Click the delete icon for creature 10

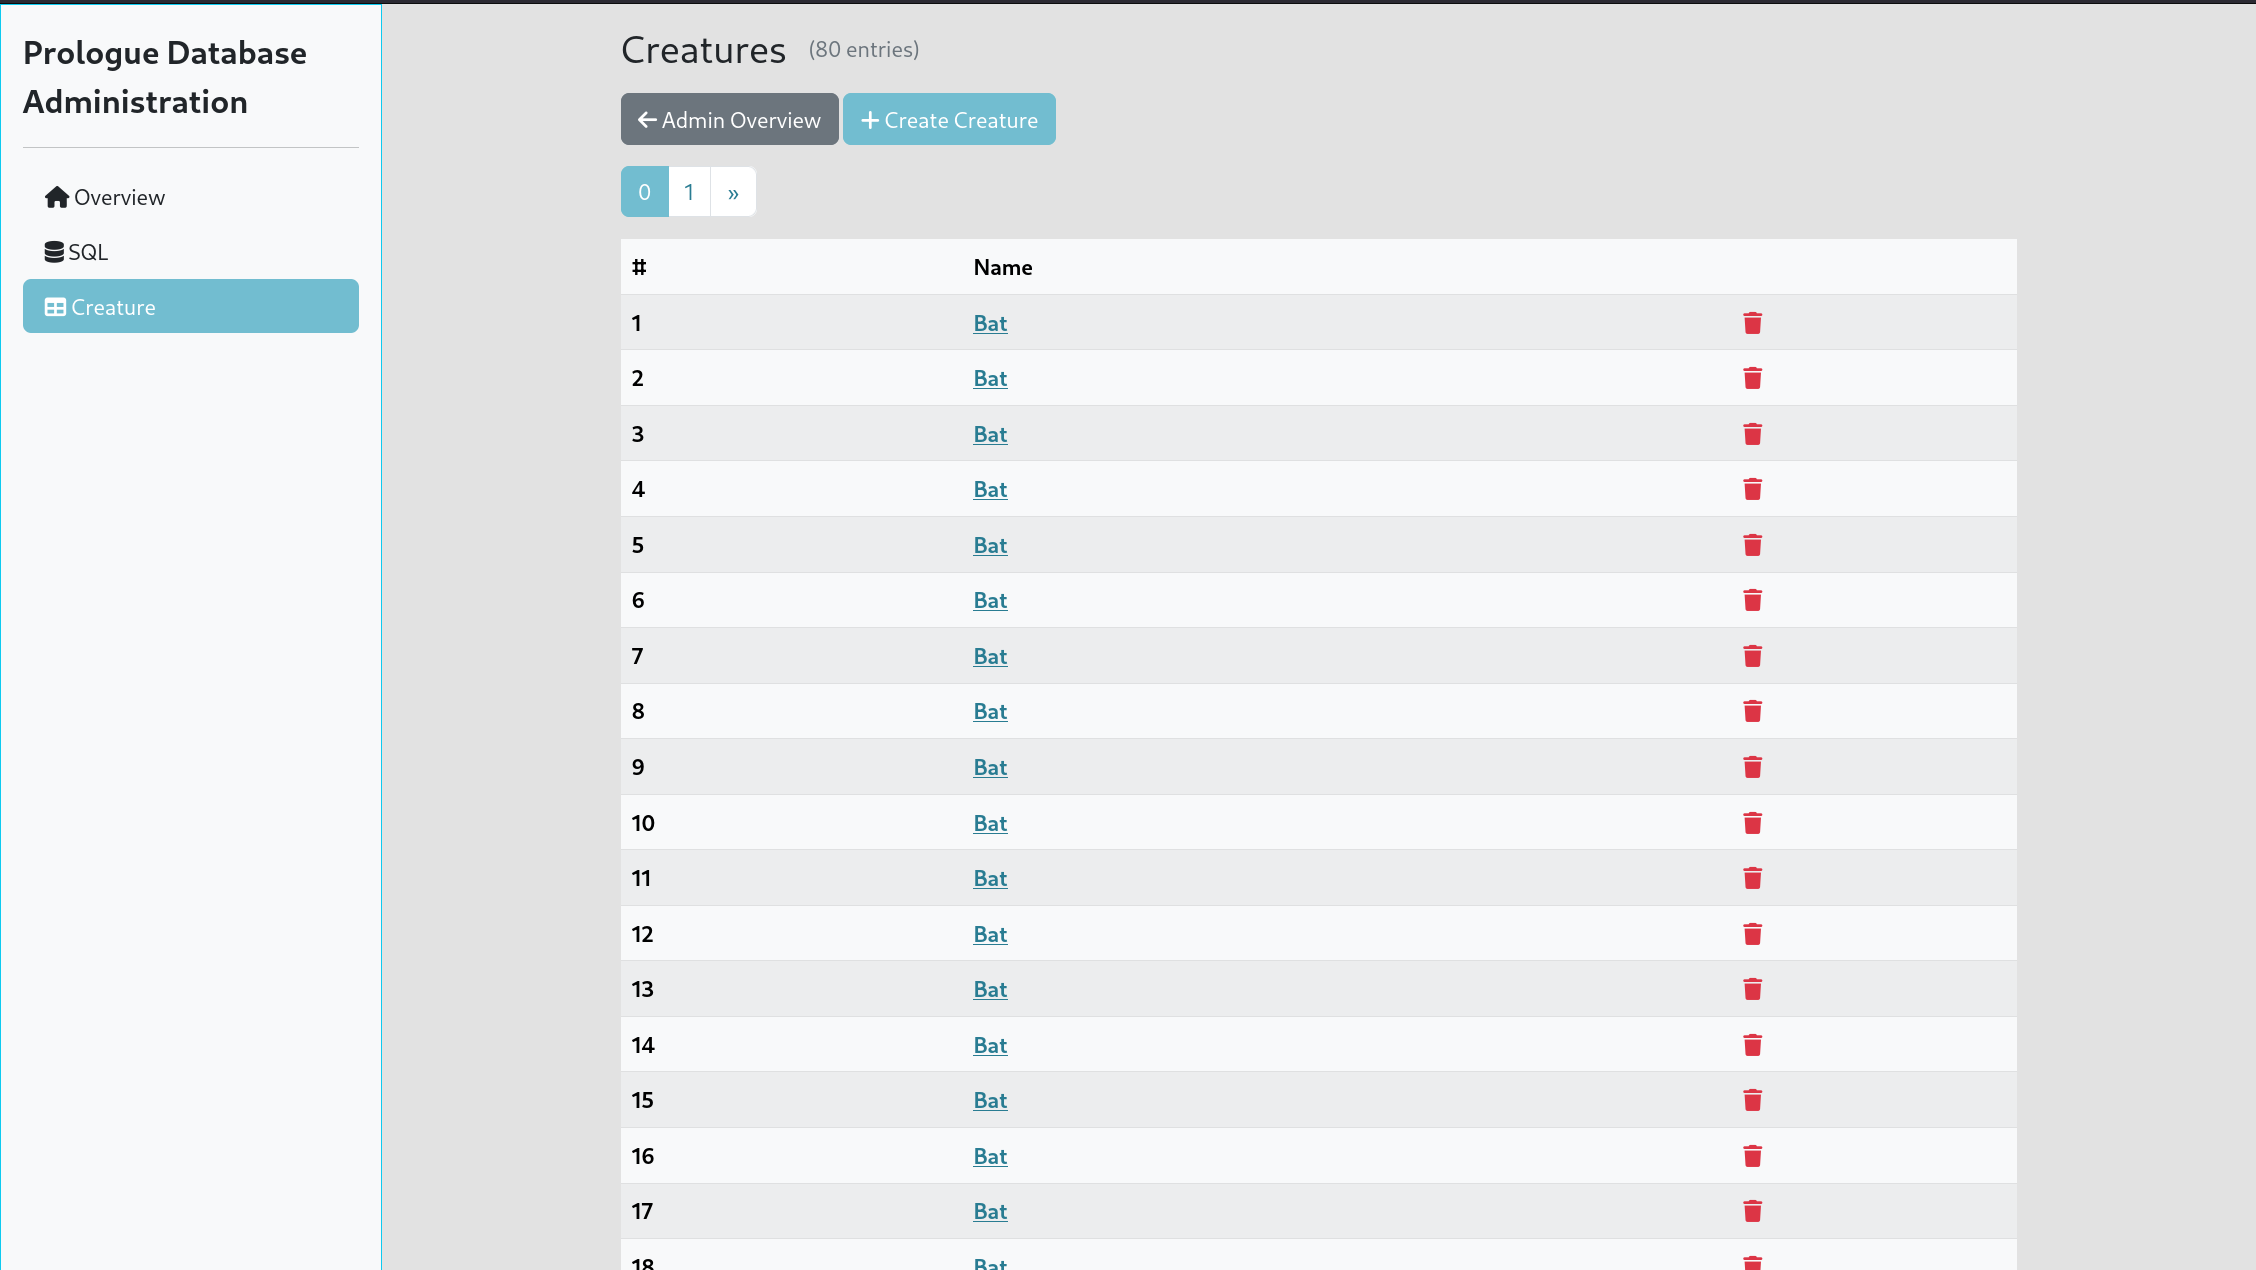point(1752,822)
